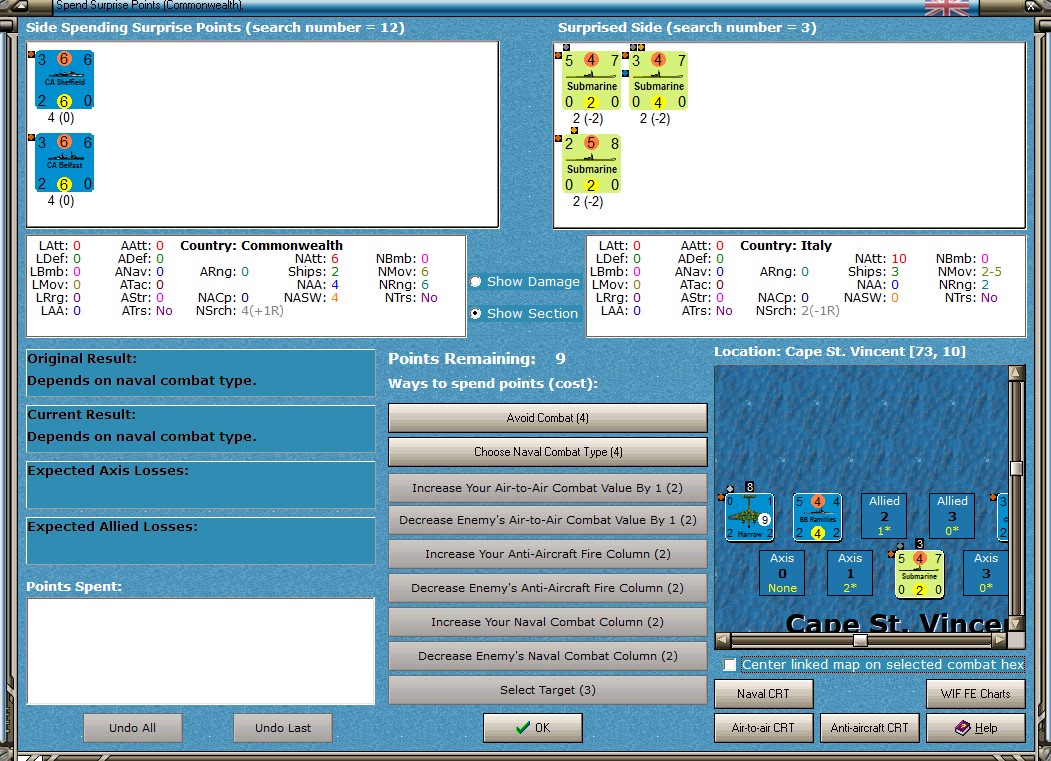Click the BB Ramillies counter on the map
The height and width of the screenshot is (761, 1051).
coord(817,517)
